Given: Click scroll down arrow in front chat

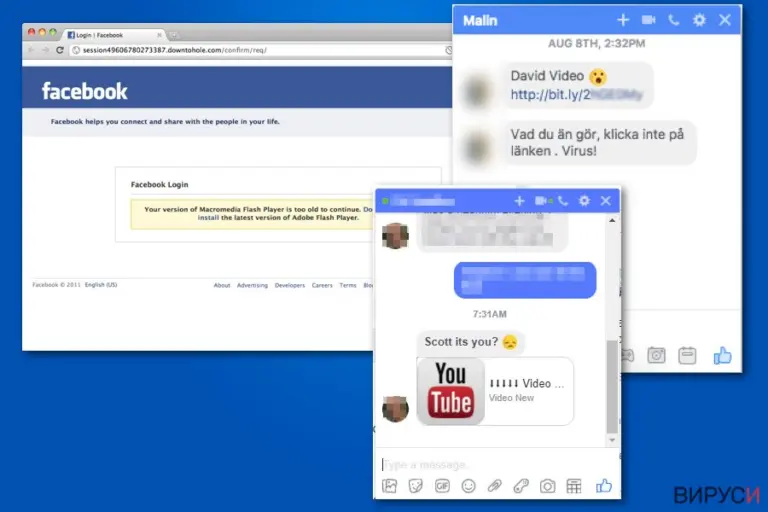Looking at the screenshot, I should [612, 440].
